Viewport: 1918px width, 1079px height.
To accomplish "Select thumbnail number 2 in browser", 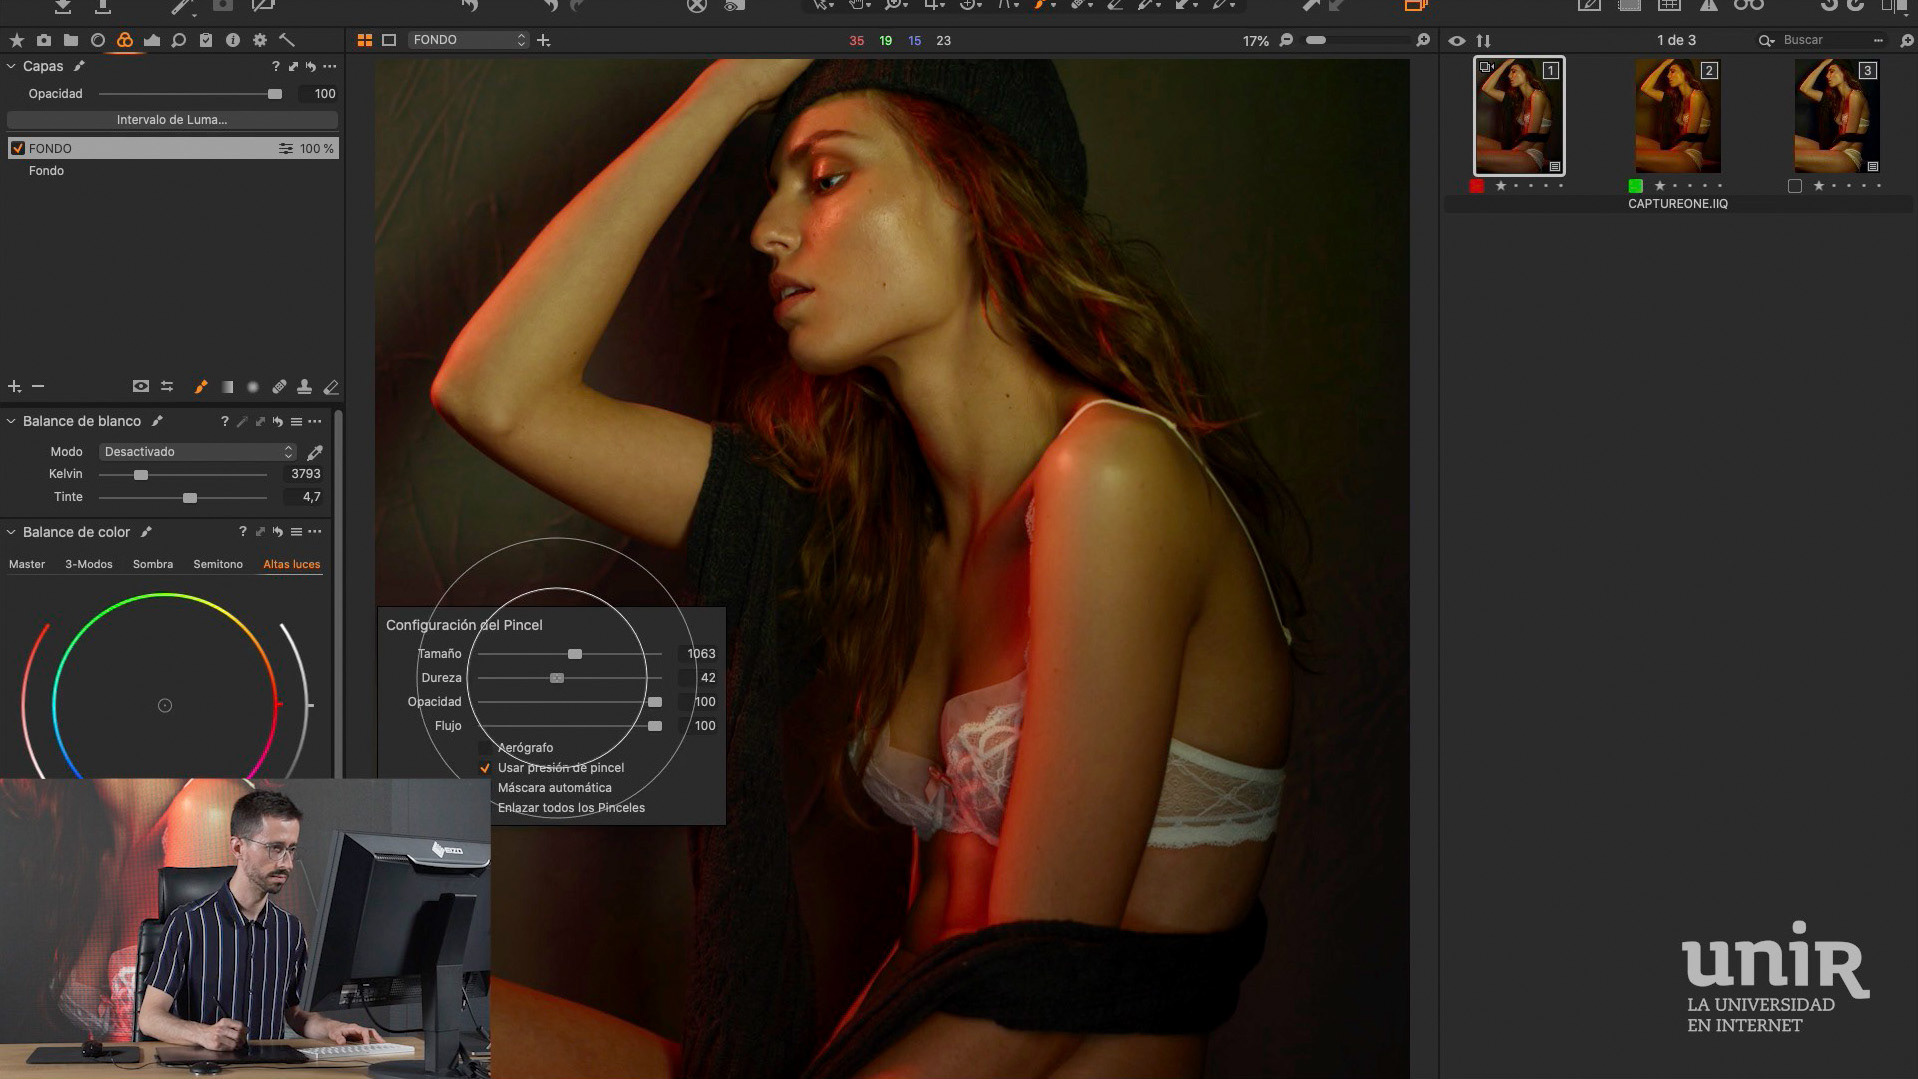I will 1678,116.
